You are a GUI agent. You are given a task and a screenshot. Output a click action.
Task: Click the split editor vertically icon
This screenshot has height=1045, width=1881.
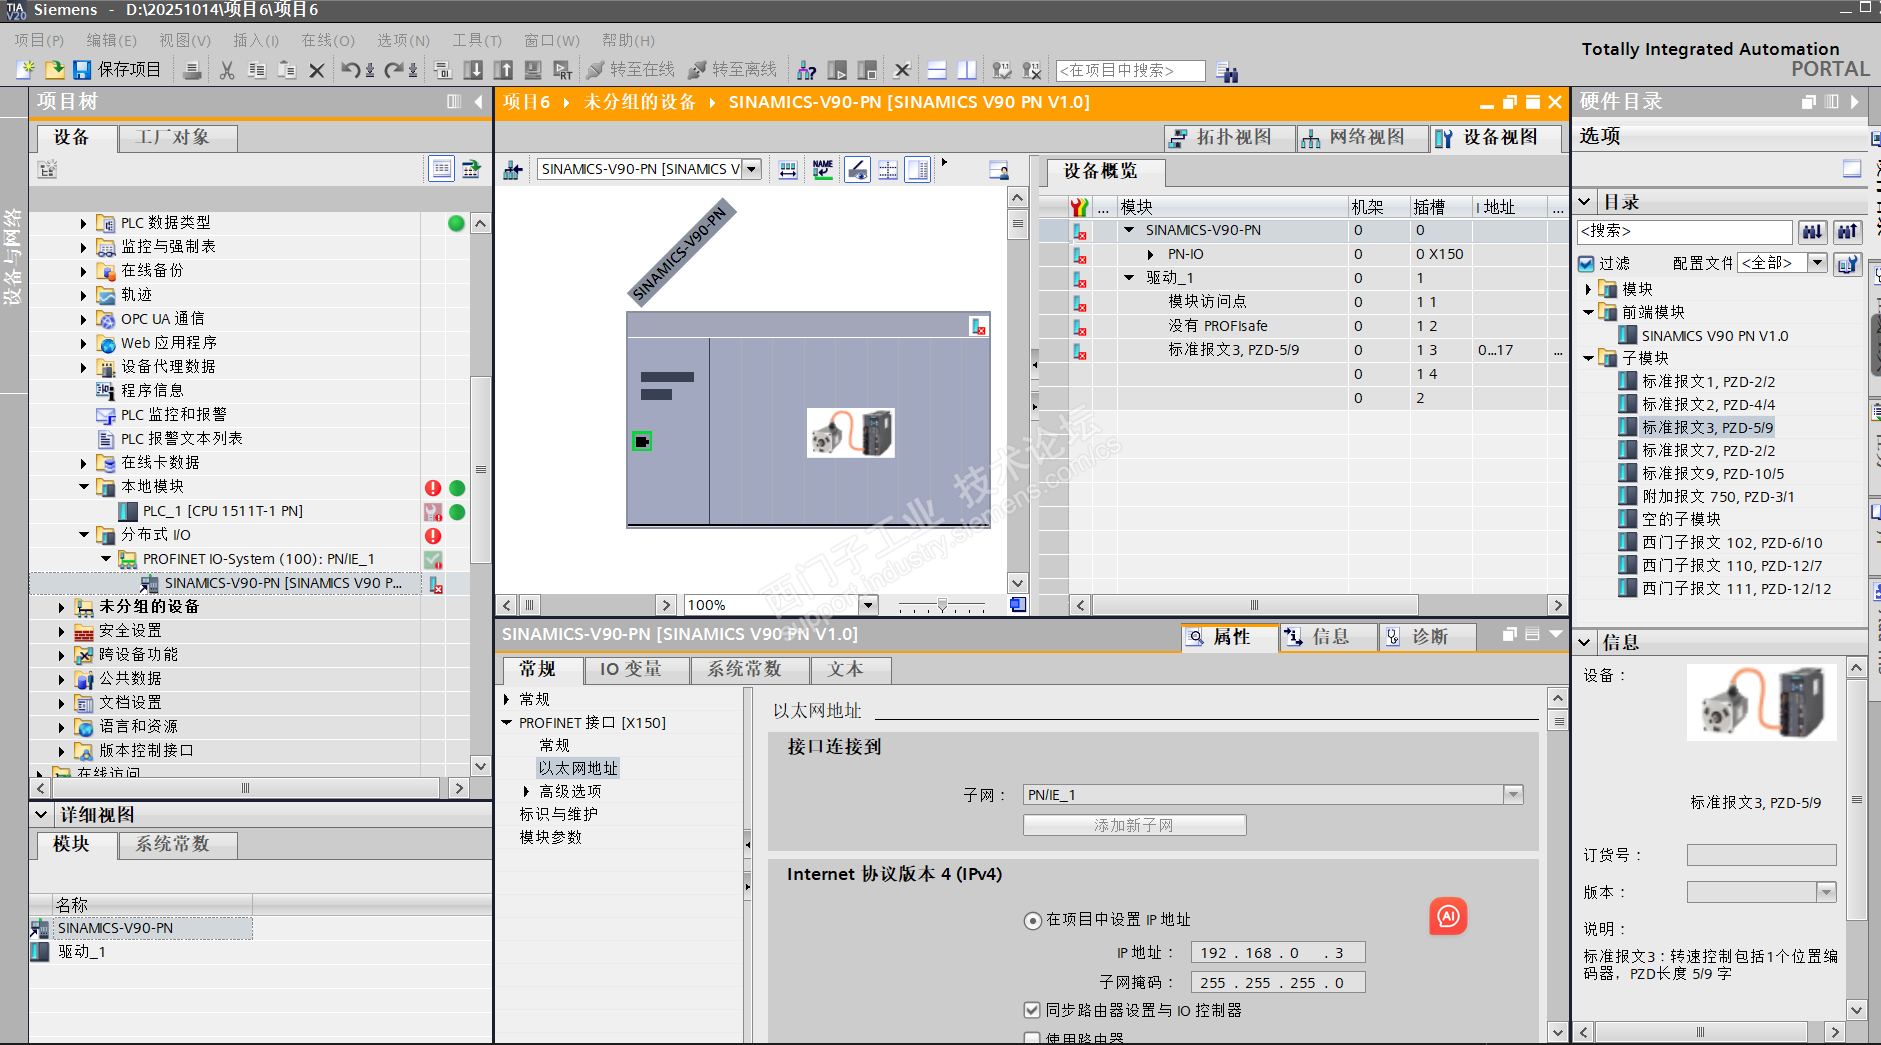(967, 70)
